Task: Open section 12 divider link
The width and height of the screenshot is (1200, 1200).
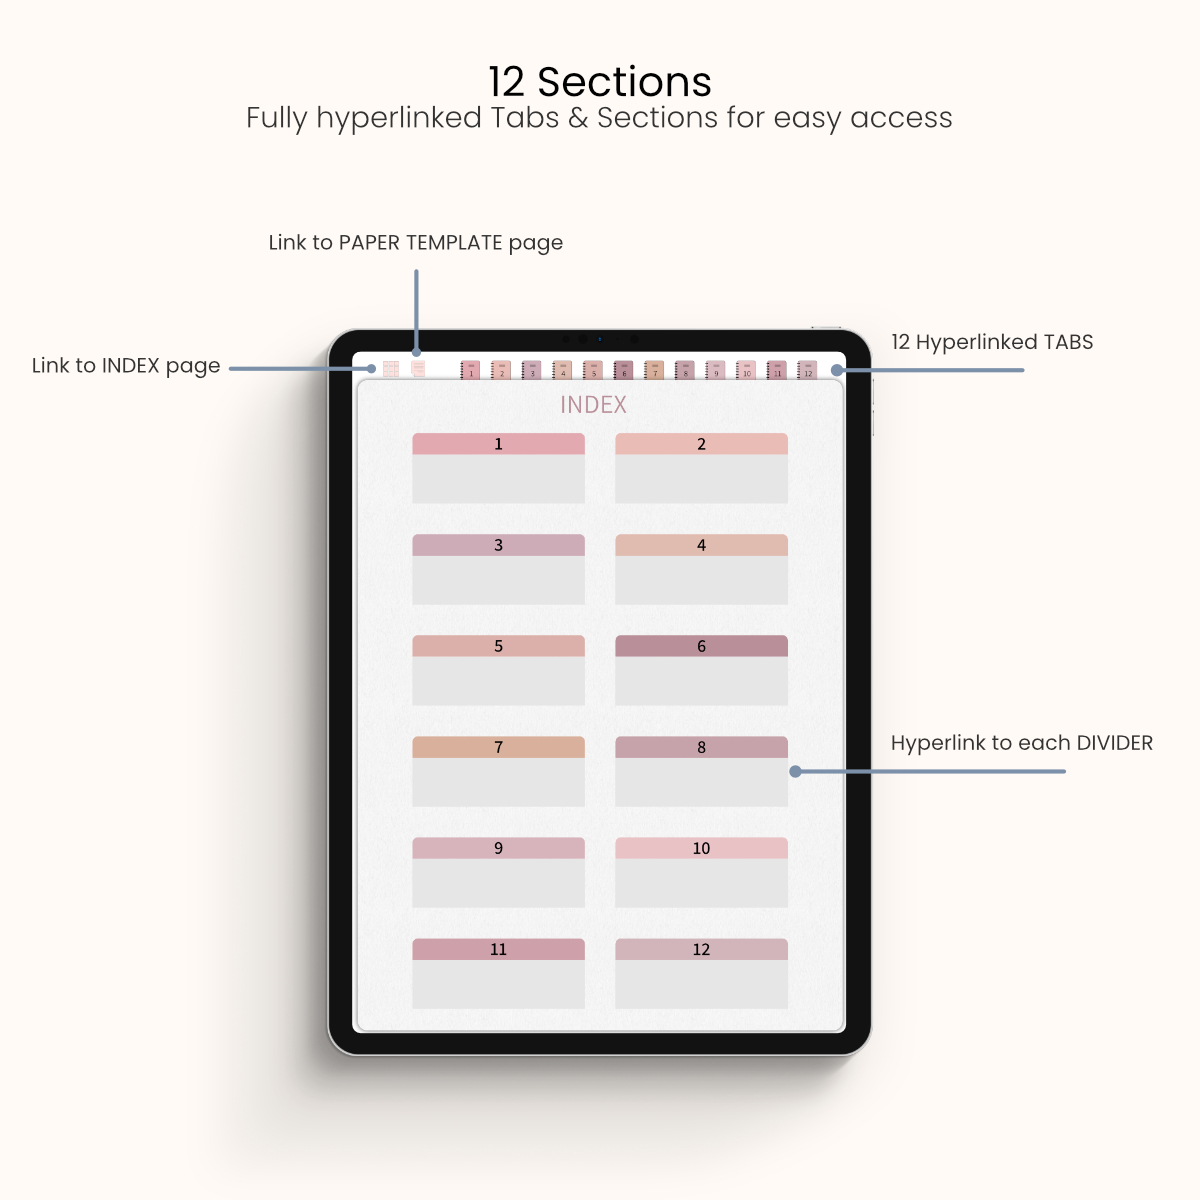Action: pyautogui.click(x=701, y=949)
